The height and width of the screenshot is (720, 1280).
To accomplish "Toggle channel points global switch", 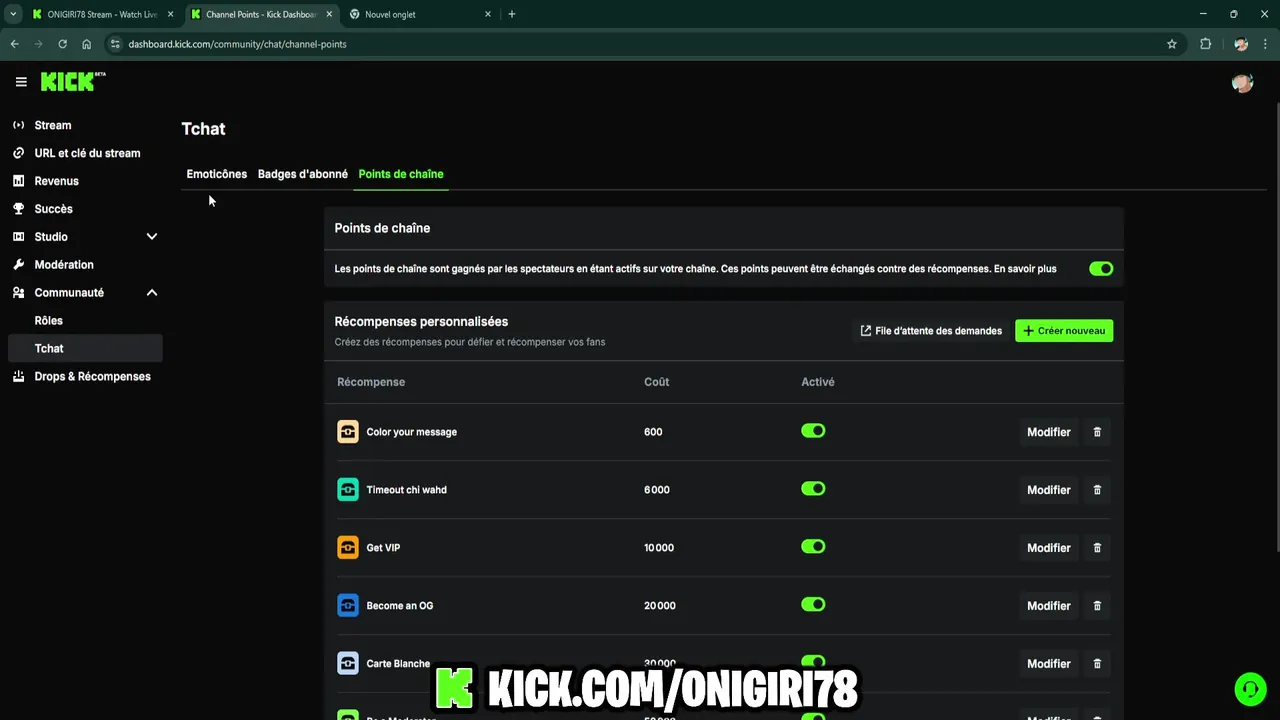I will point(1101,269).
